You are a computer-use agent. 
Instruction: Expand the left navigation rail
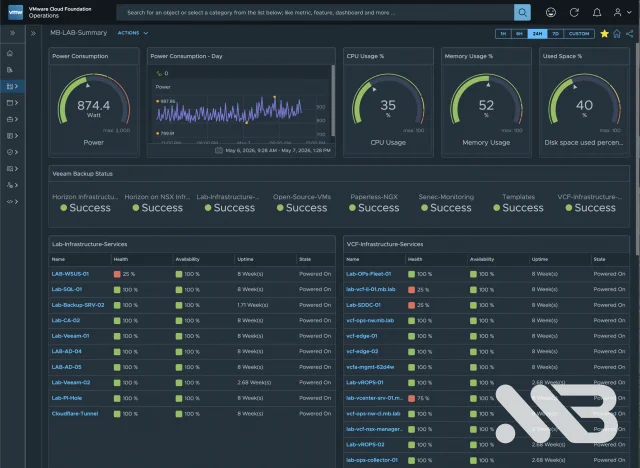12,33
